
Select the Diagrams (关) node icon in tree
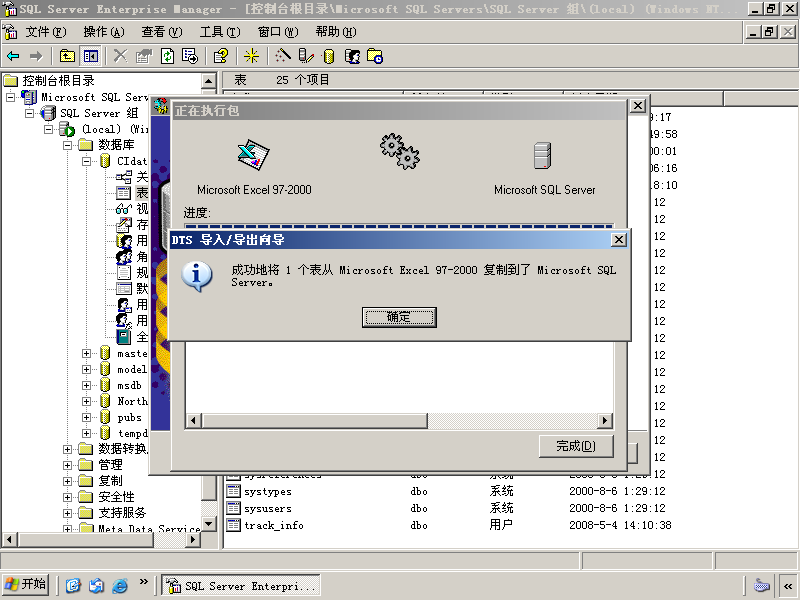click(124, 177)
